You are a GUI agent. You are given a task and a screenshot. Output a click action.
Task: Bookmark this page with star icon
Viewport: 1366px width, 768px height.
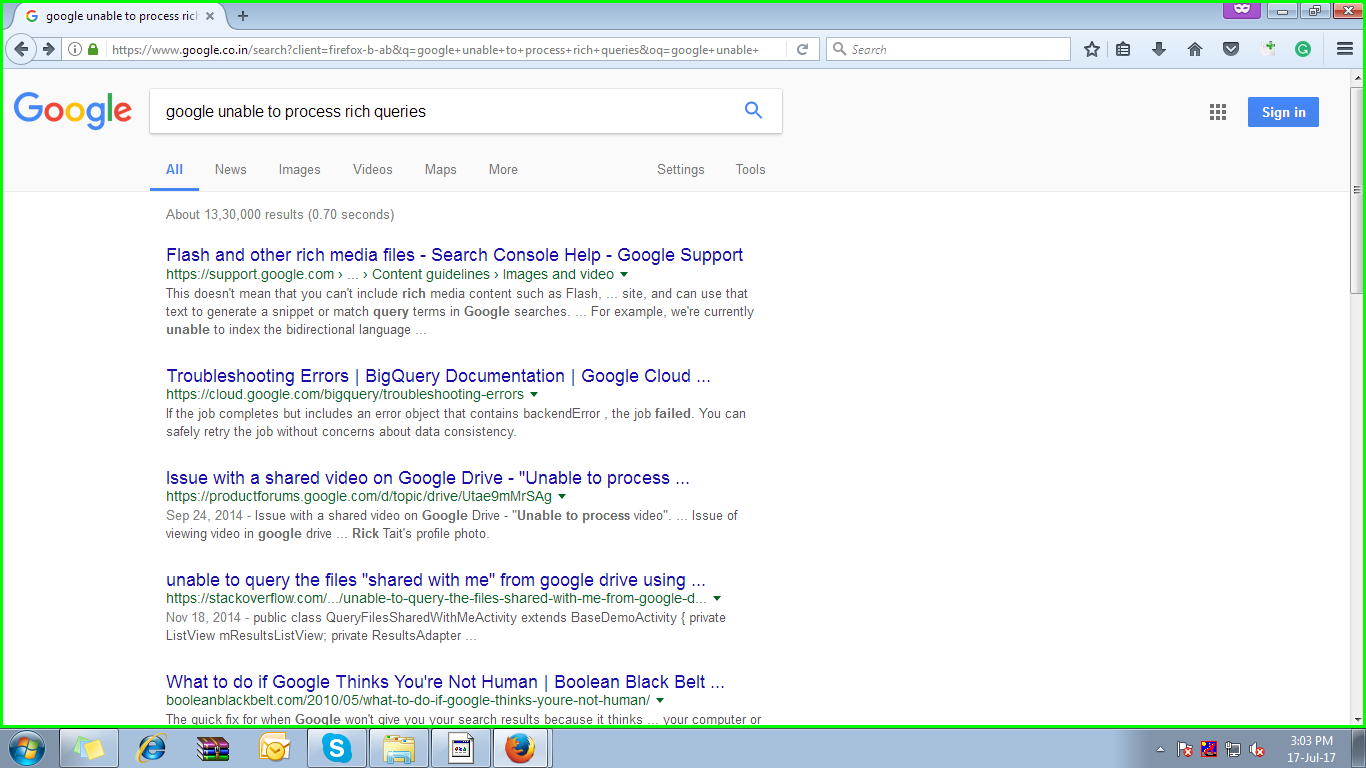pos(1092,49)
